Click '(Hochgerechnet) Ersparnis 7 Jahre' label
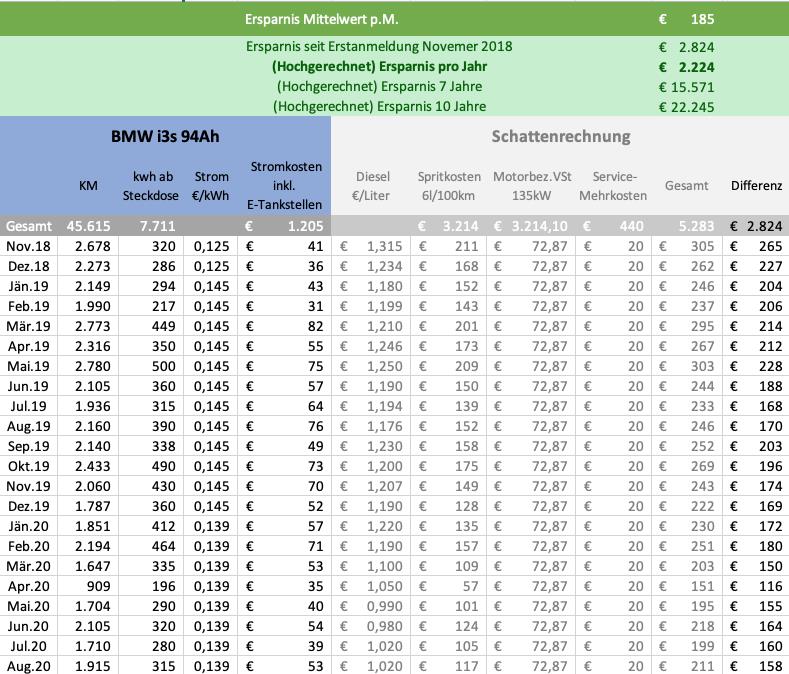This screenshot has height=674, width=789. (x=379, y=87)
